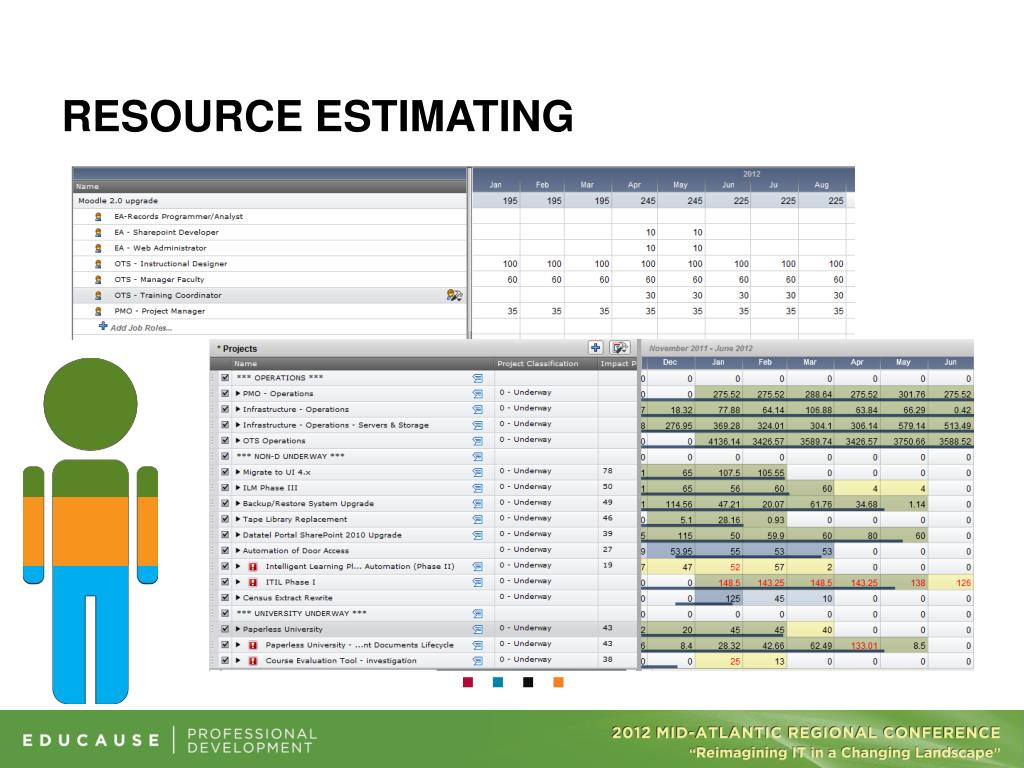This screenshot has height=768, width=1024.
Task: Expand the Census Extract Rewrite project
Action: pyautogui.click(x=238, y=597)
